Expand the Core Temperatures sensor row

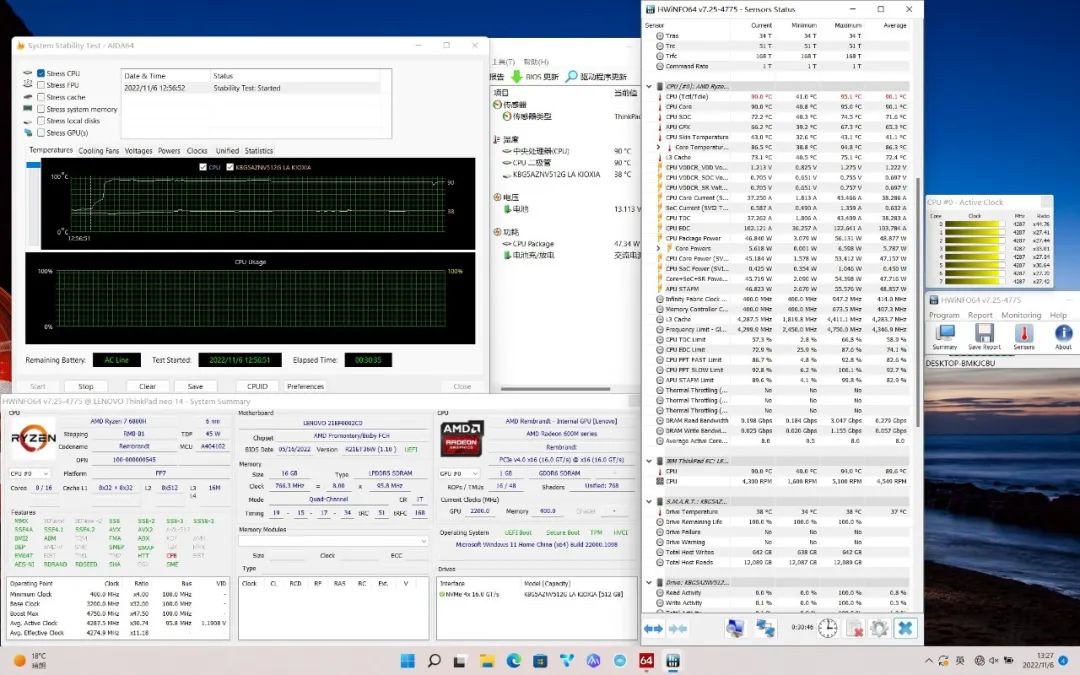[658, 147]
